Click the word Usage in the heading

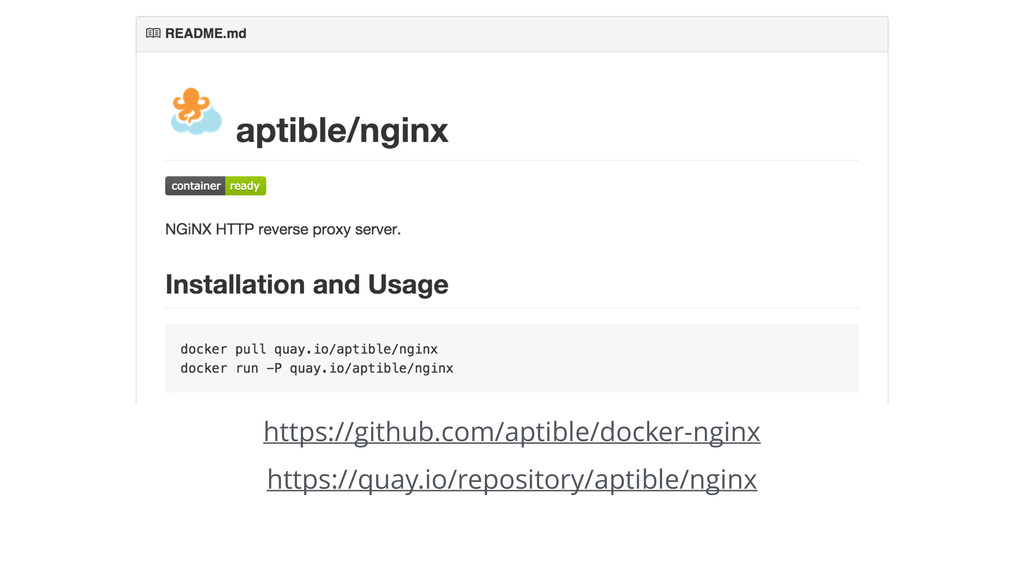coord(408,285)
